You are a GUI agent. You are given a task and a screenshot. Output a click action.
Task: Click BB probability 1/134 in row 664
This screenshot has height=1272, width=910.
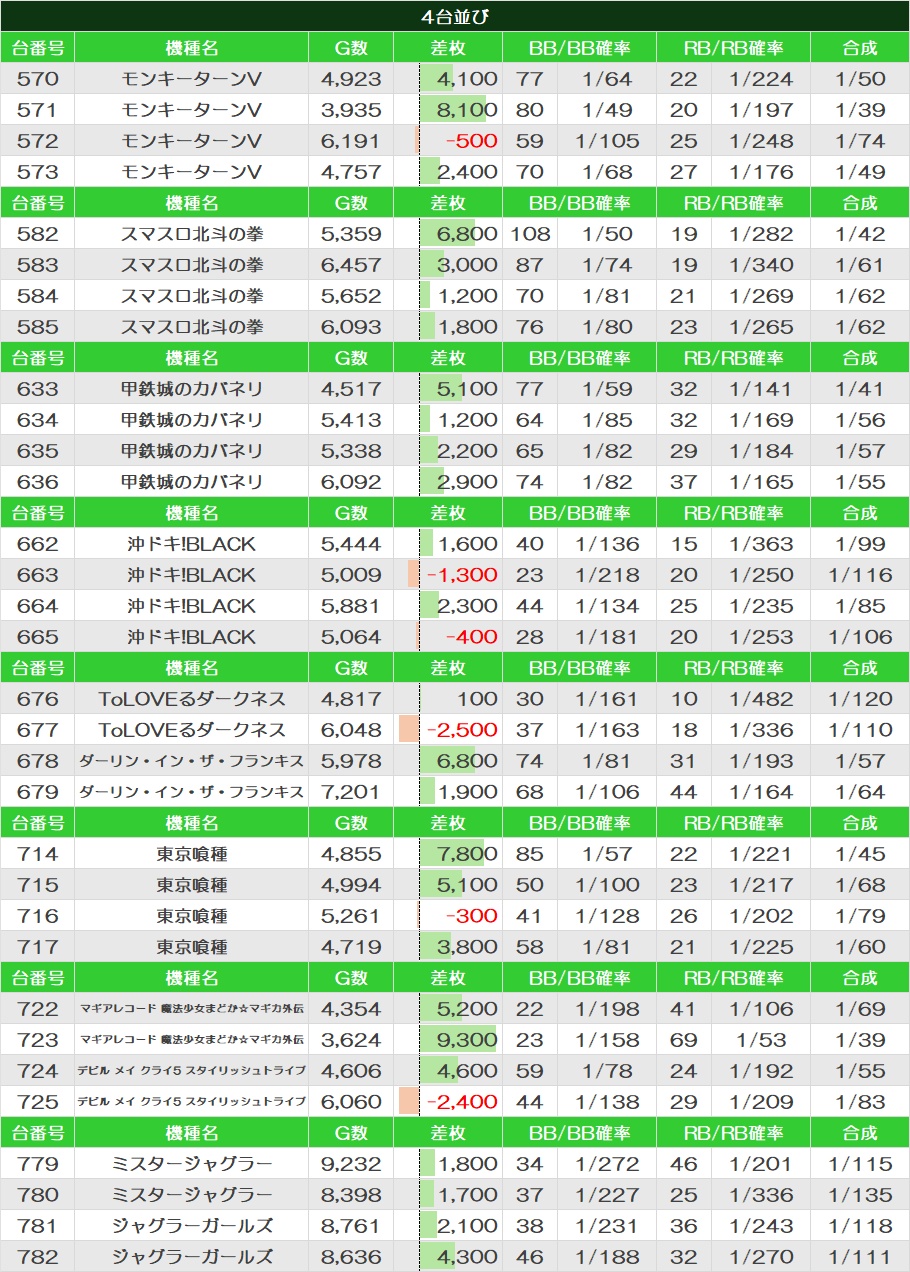tap(607, 606)
